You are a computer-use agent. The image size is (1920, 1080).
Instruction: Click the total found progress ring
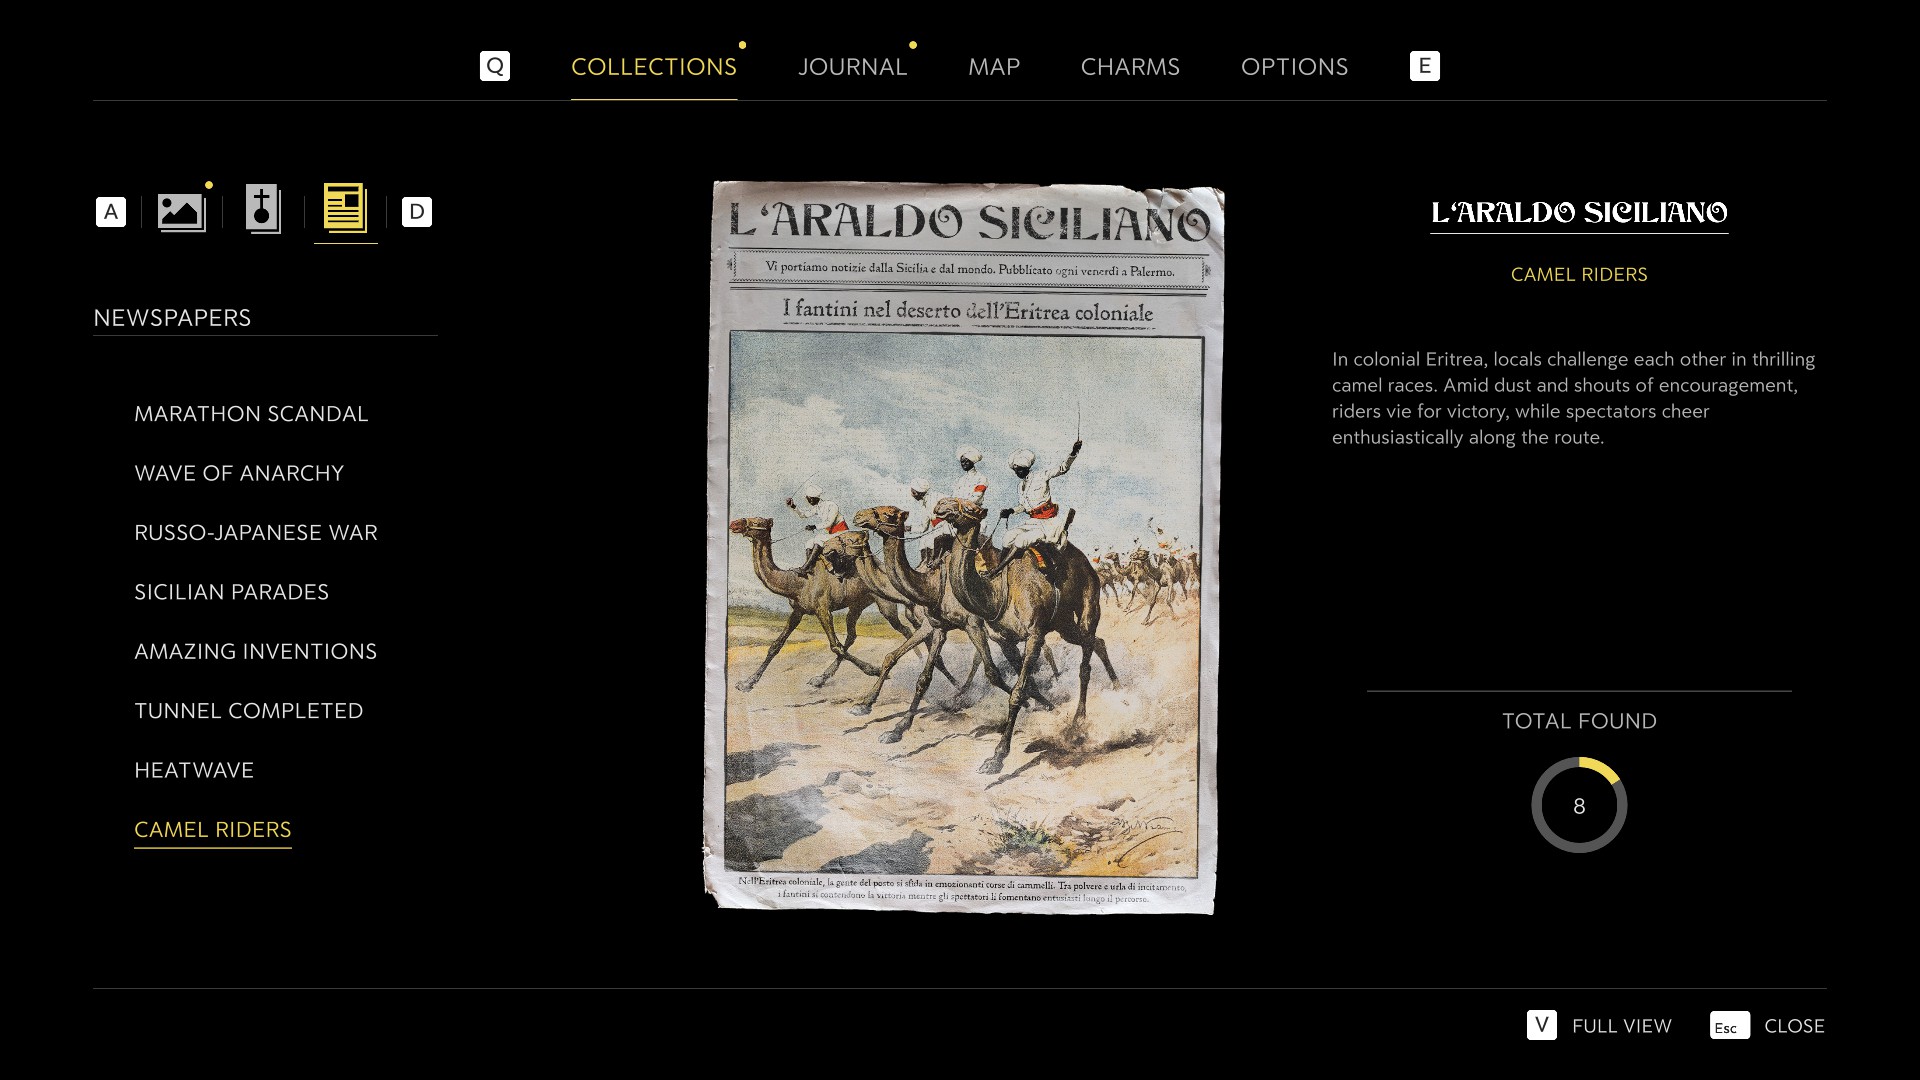[x=1579, y=805]
